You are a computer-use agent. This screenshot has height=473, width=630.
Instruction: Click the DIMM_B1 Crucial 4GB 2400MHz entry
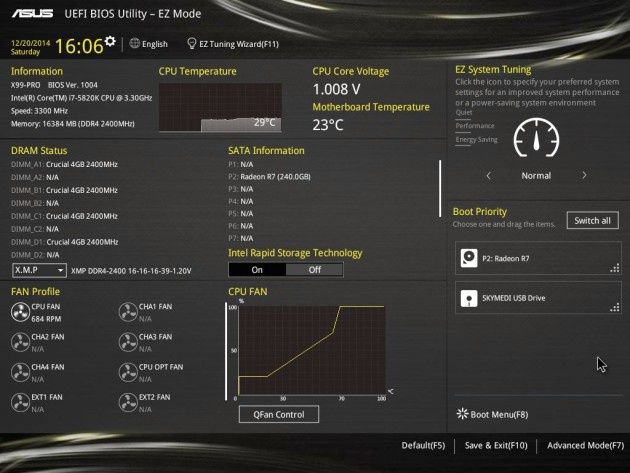coord(64,190)
